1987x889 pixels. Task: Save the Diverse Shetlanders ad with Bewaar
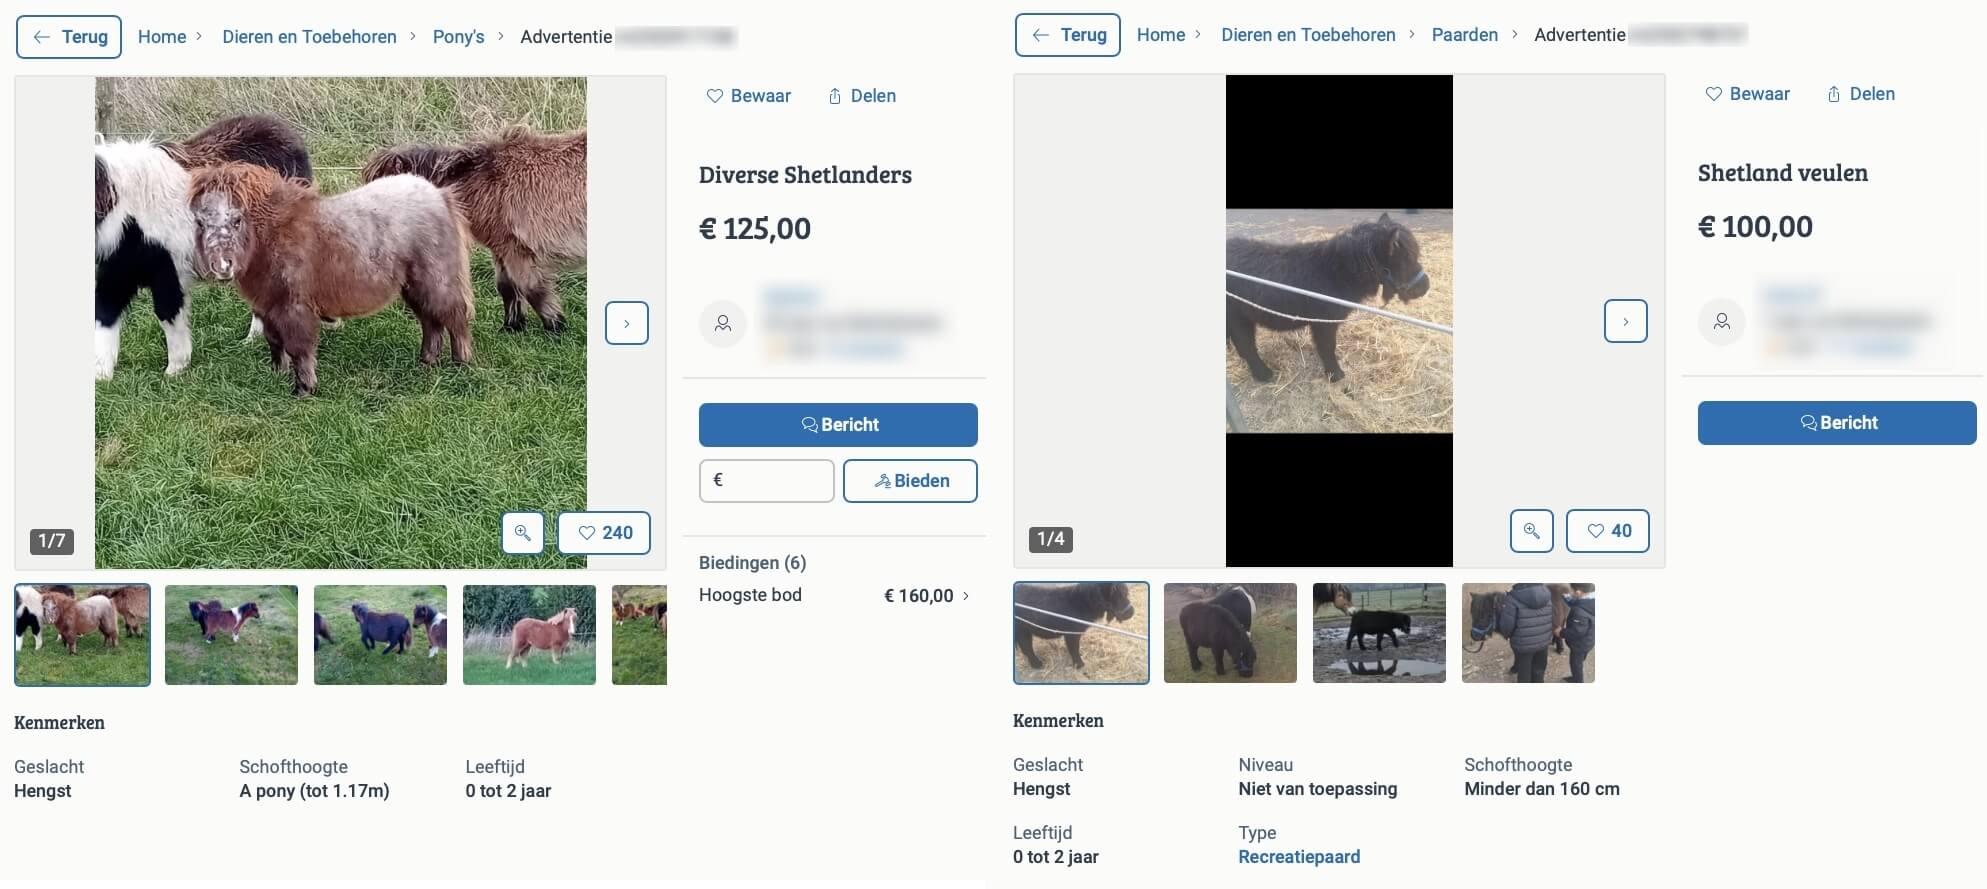click(x=748, y=96)
